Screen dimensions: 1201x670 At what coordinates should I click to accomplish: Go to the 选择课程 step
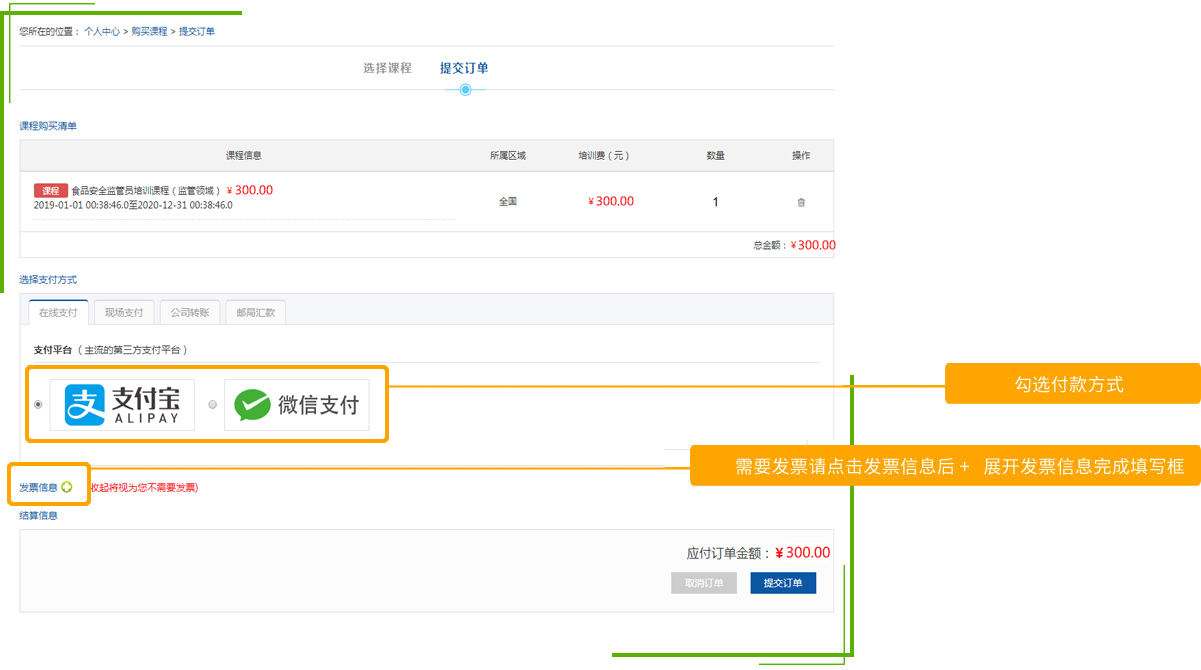point(387,68)
